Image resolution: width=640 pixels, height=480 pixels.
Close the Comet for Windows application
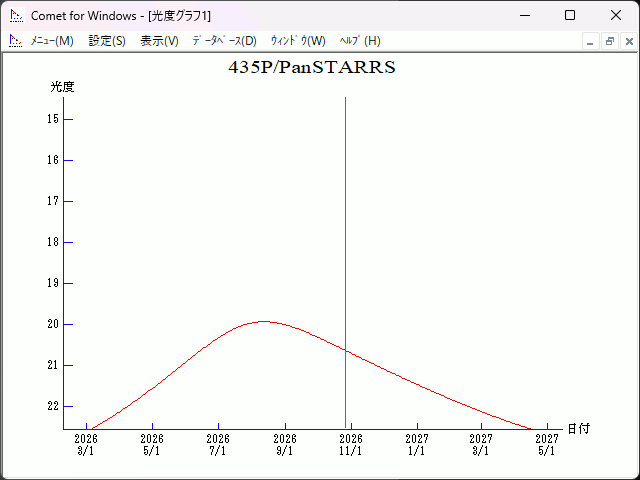pos(615,16)
